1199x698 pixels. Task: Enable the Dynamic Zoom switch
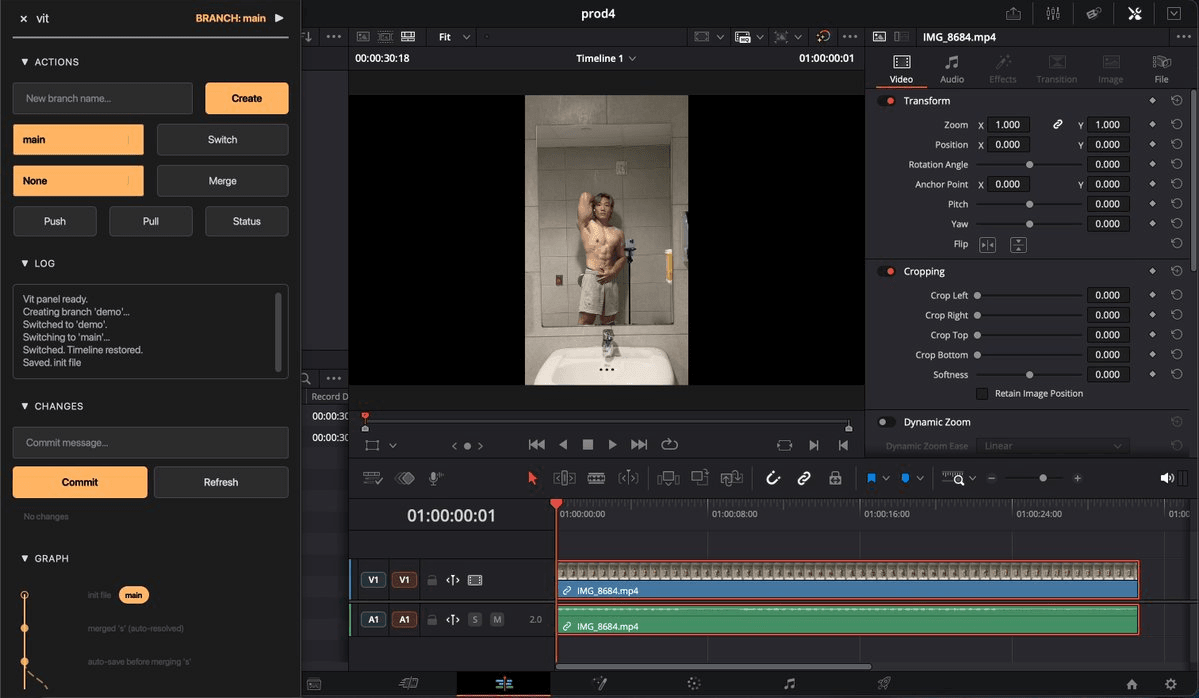coord(885,422)
